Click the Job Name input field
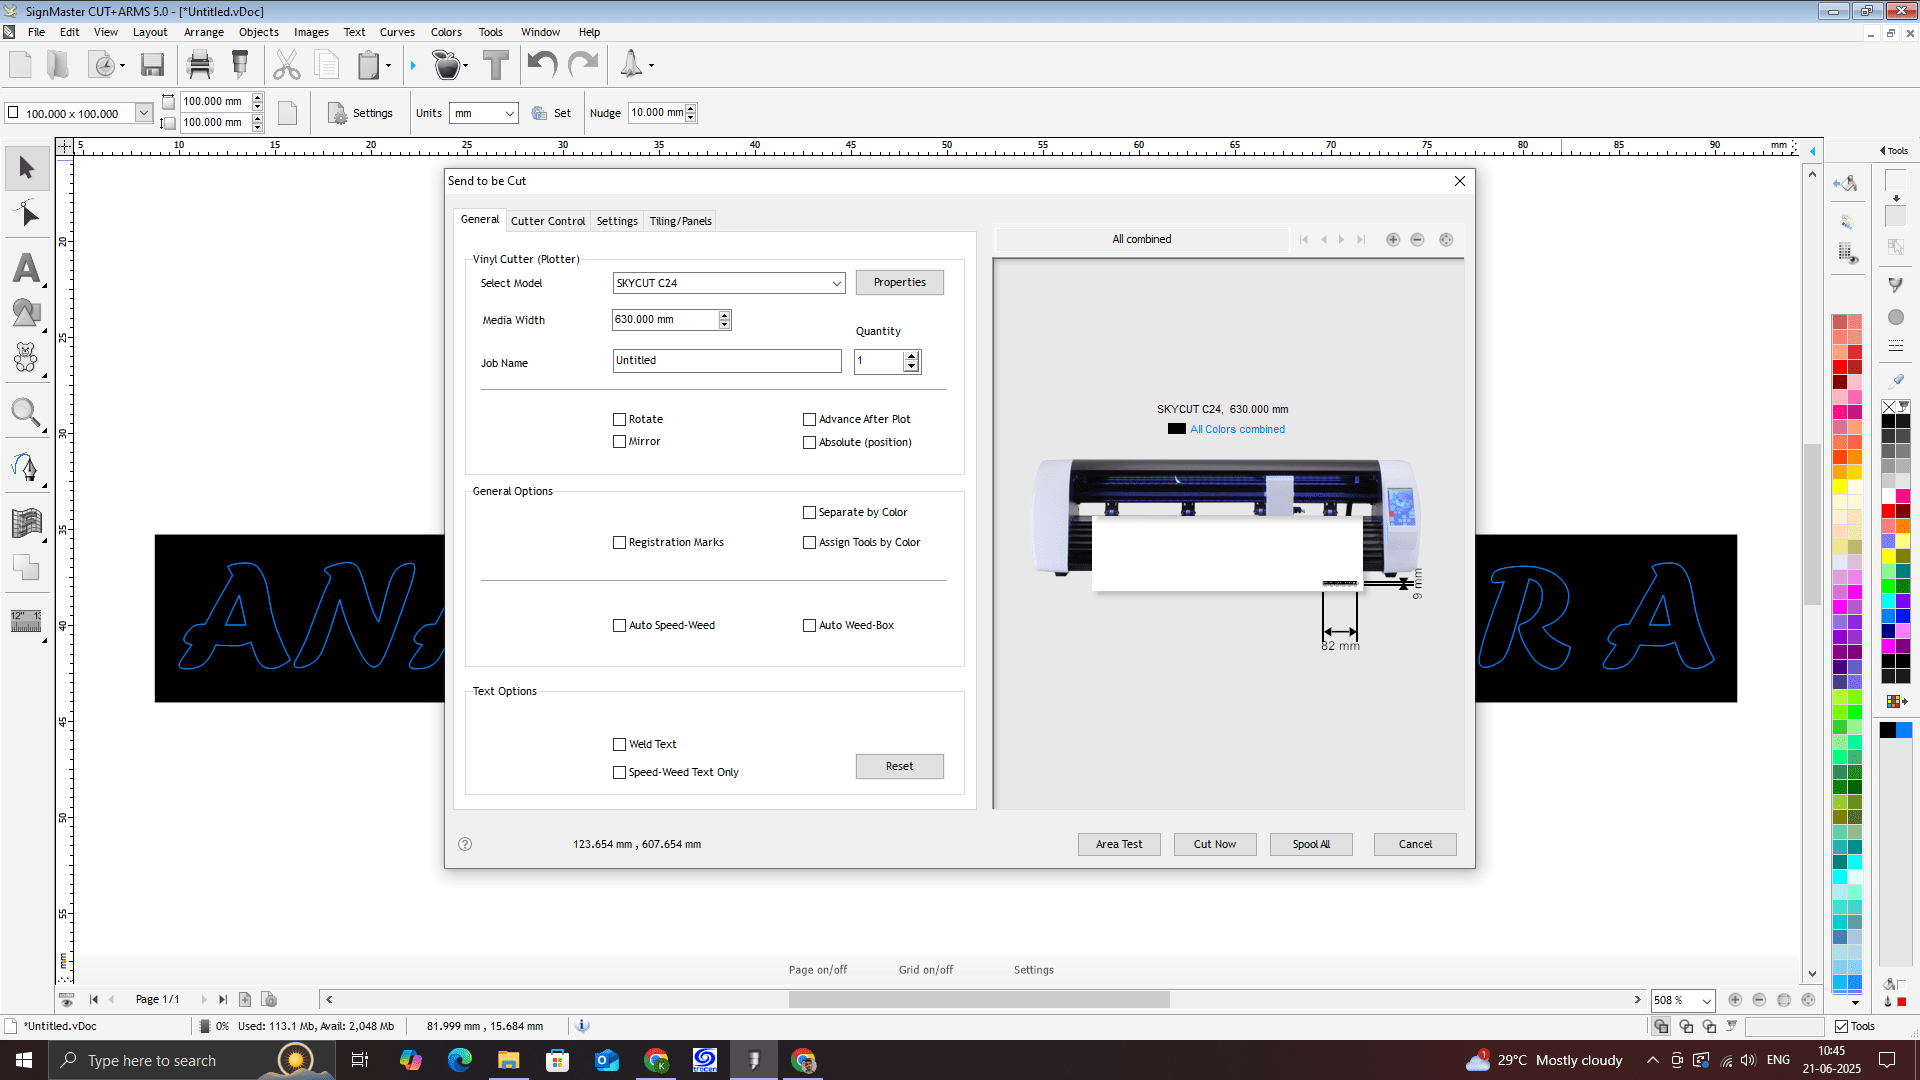Image resolution: width=1920 pixels, height=1080 pixels. (x=726, y=361)
